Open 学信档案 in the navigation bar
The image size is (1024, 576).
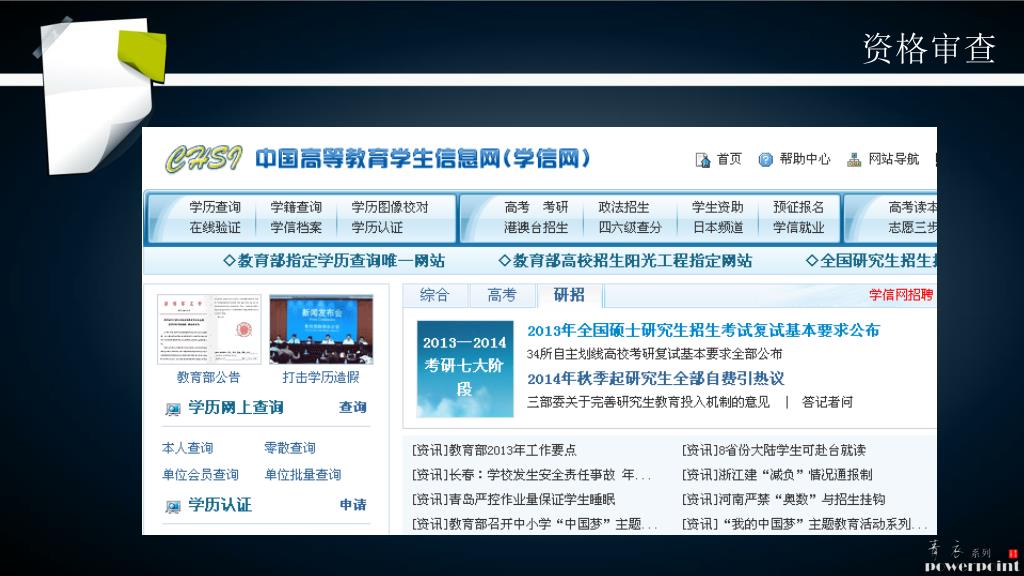(x=296, y=227)
